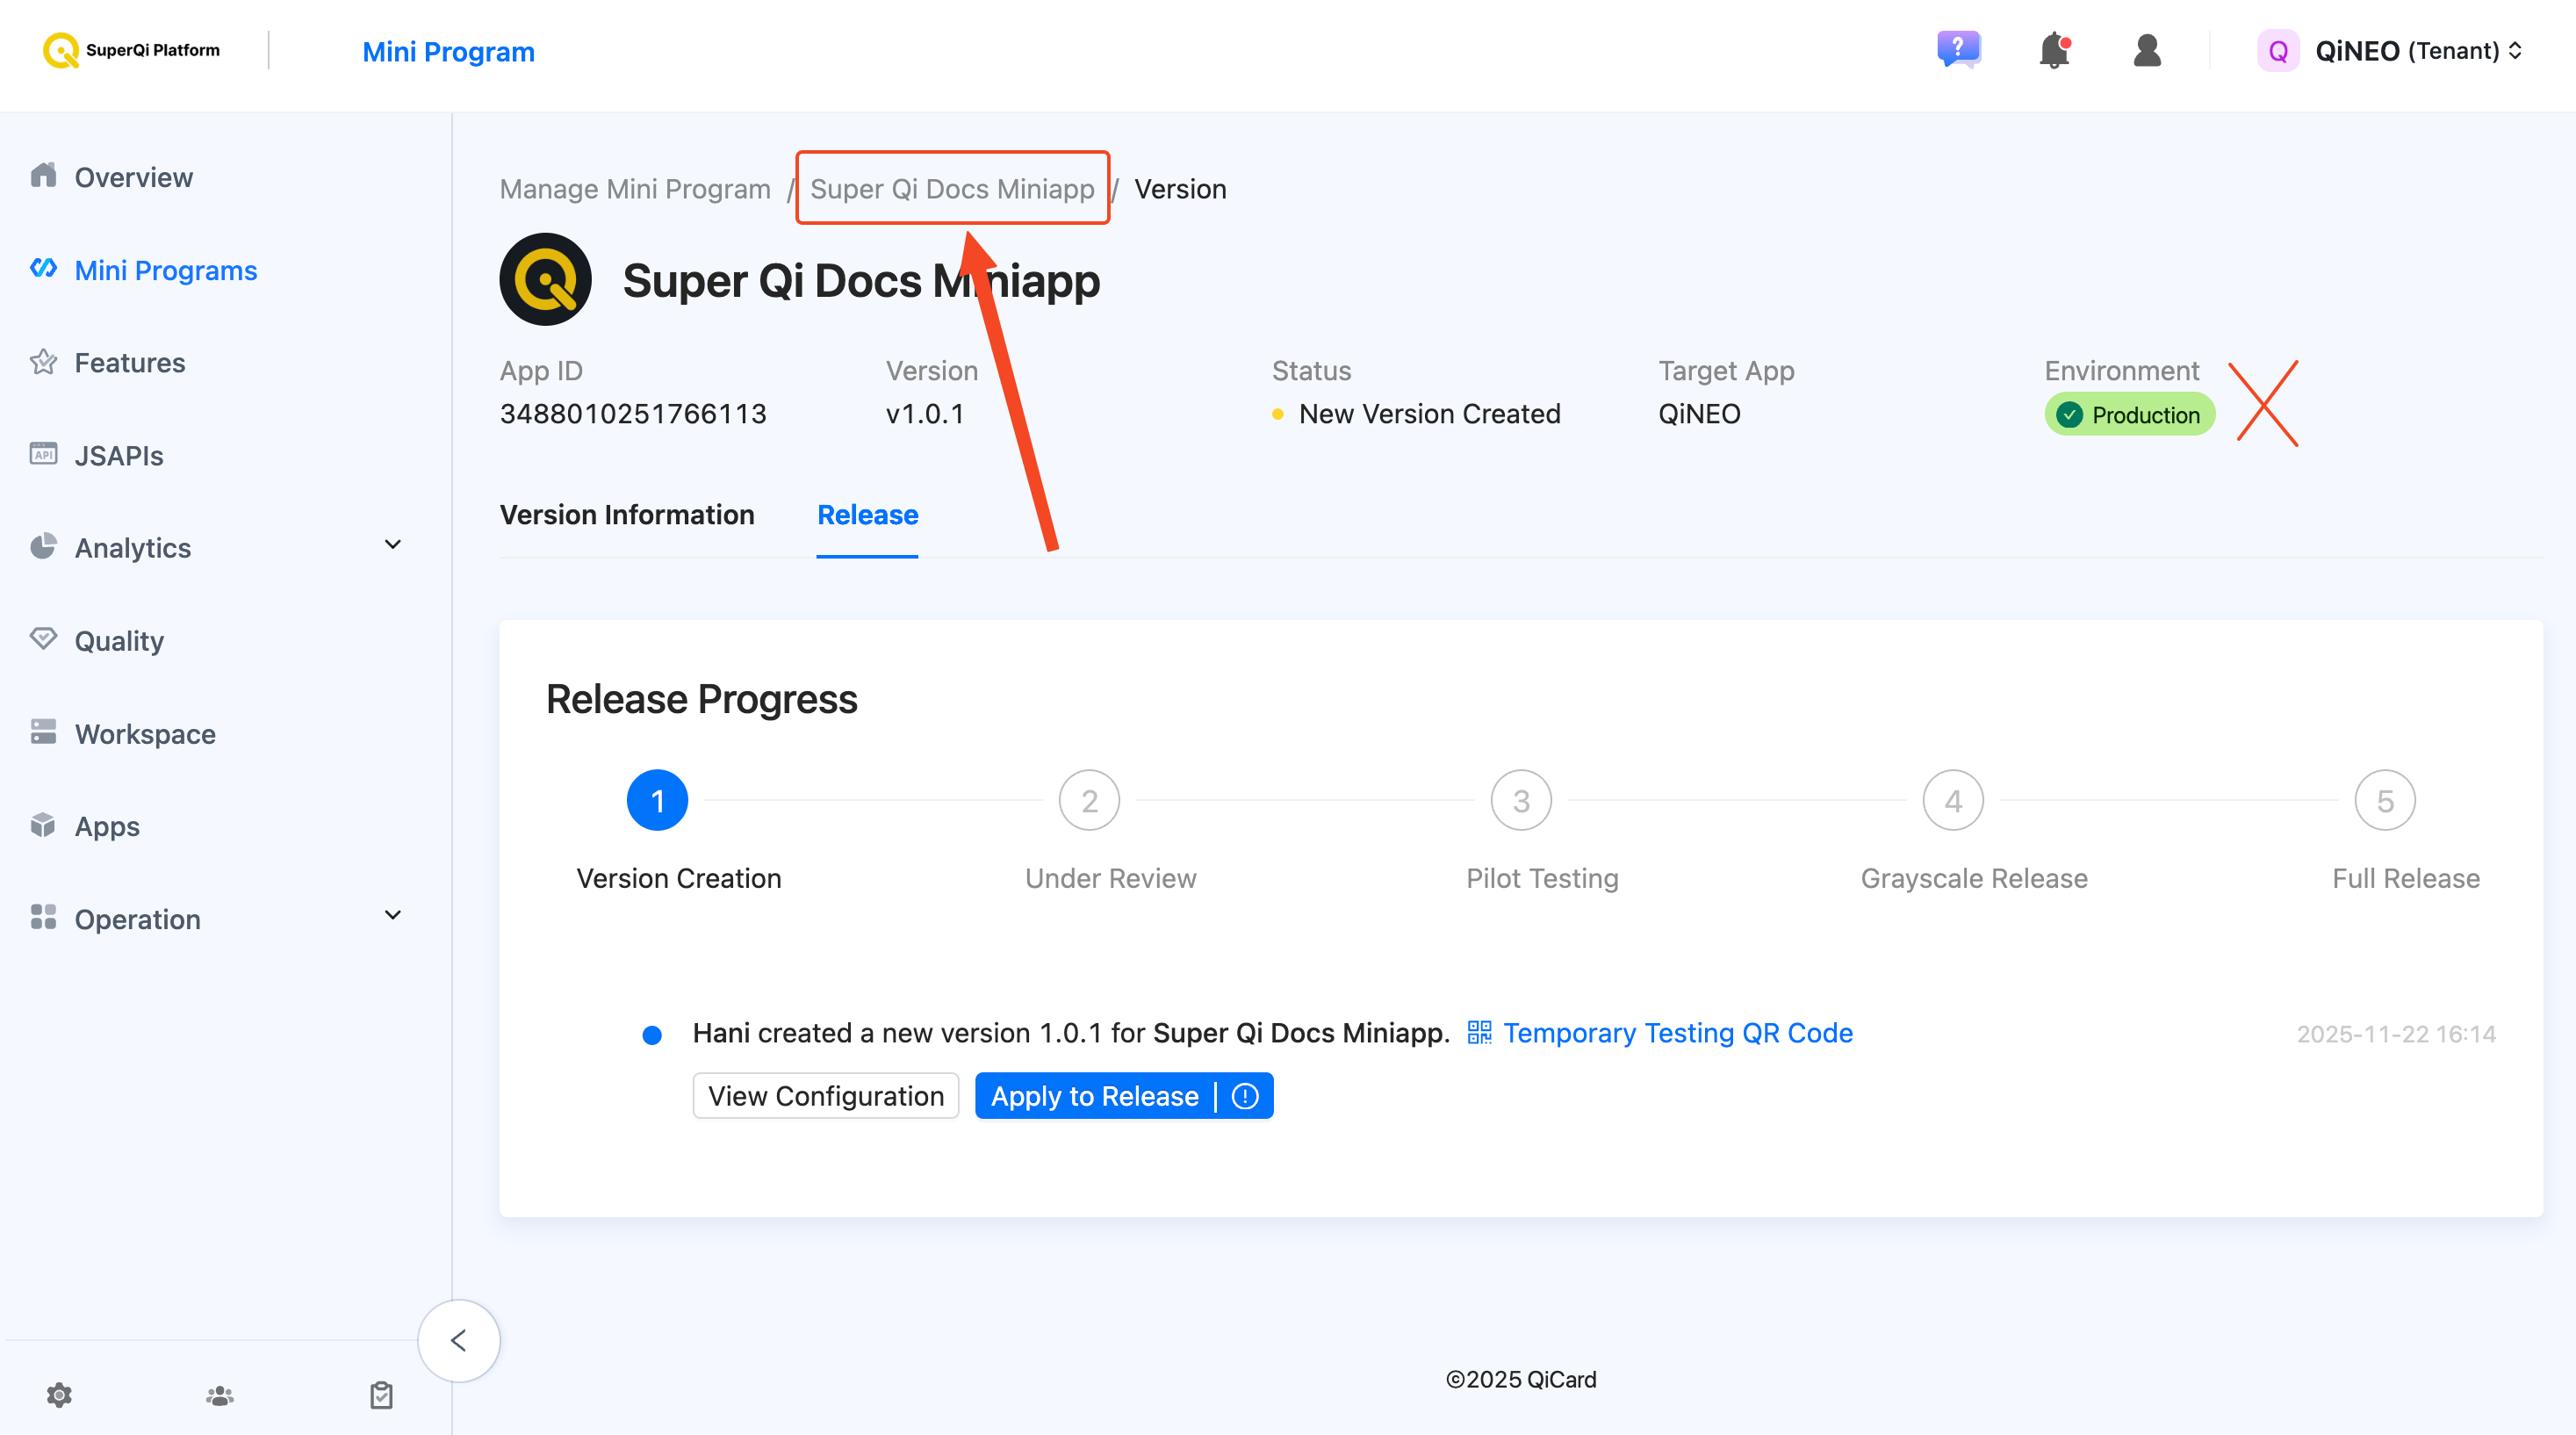This screenshot has width=2576, height=1435.
Task: Click step 2 Under Review circle
Action: tap(1089, 800)
